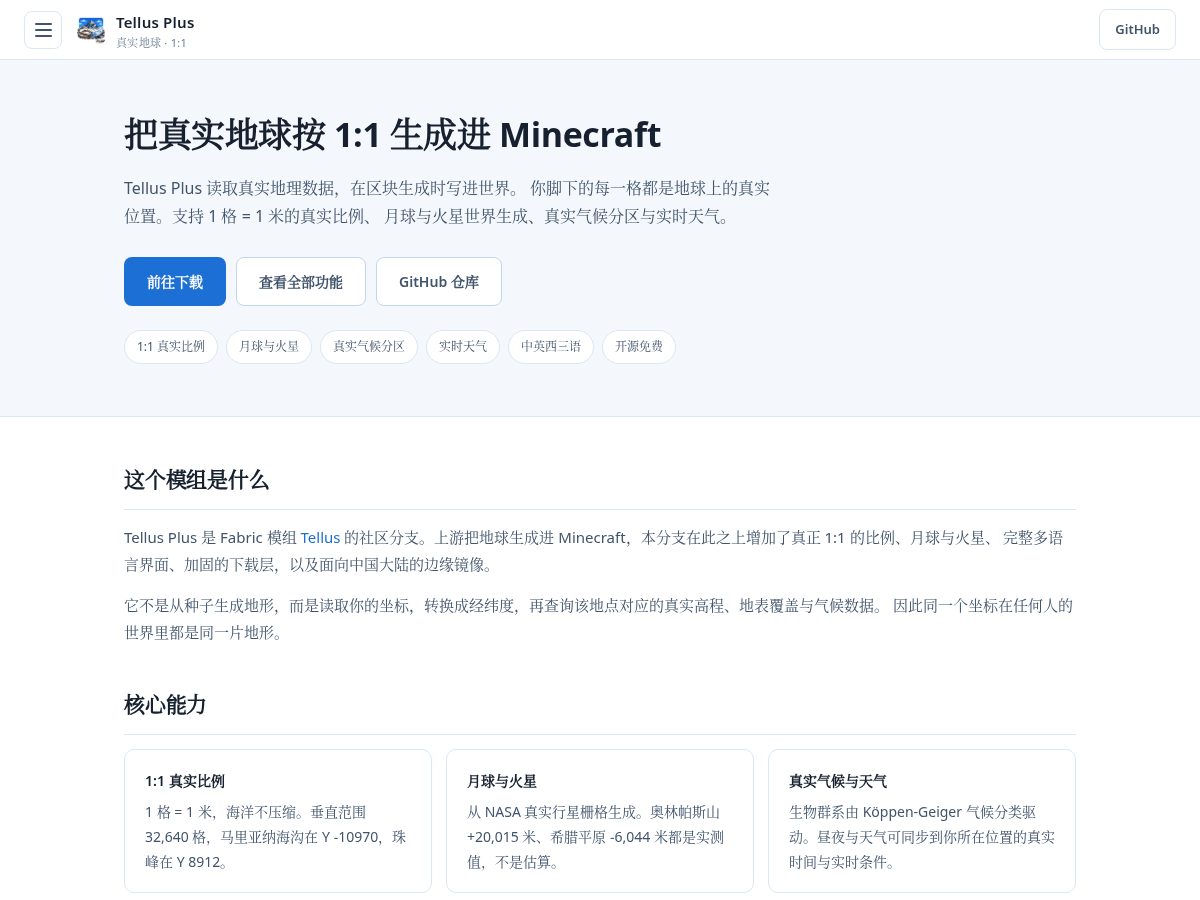Screen dimensions: 1200x900
Task: Click the 核心能力 section heading
Action: point(165,705)
